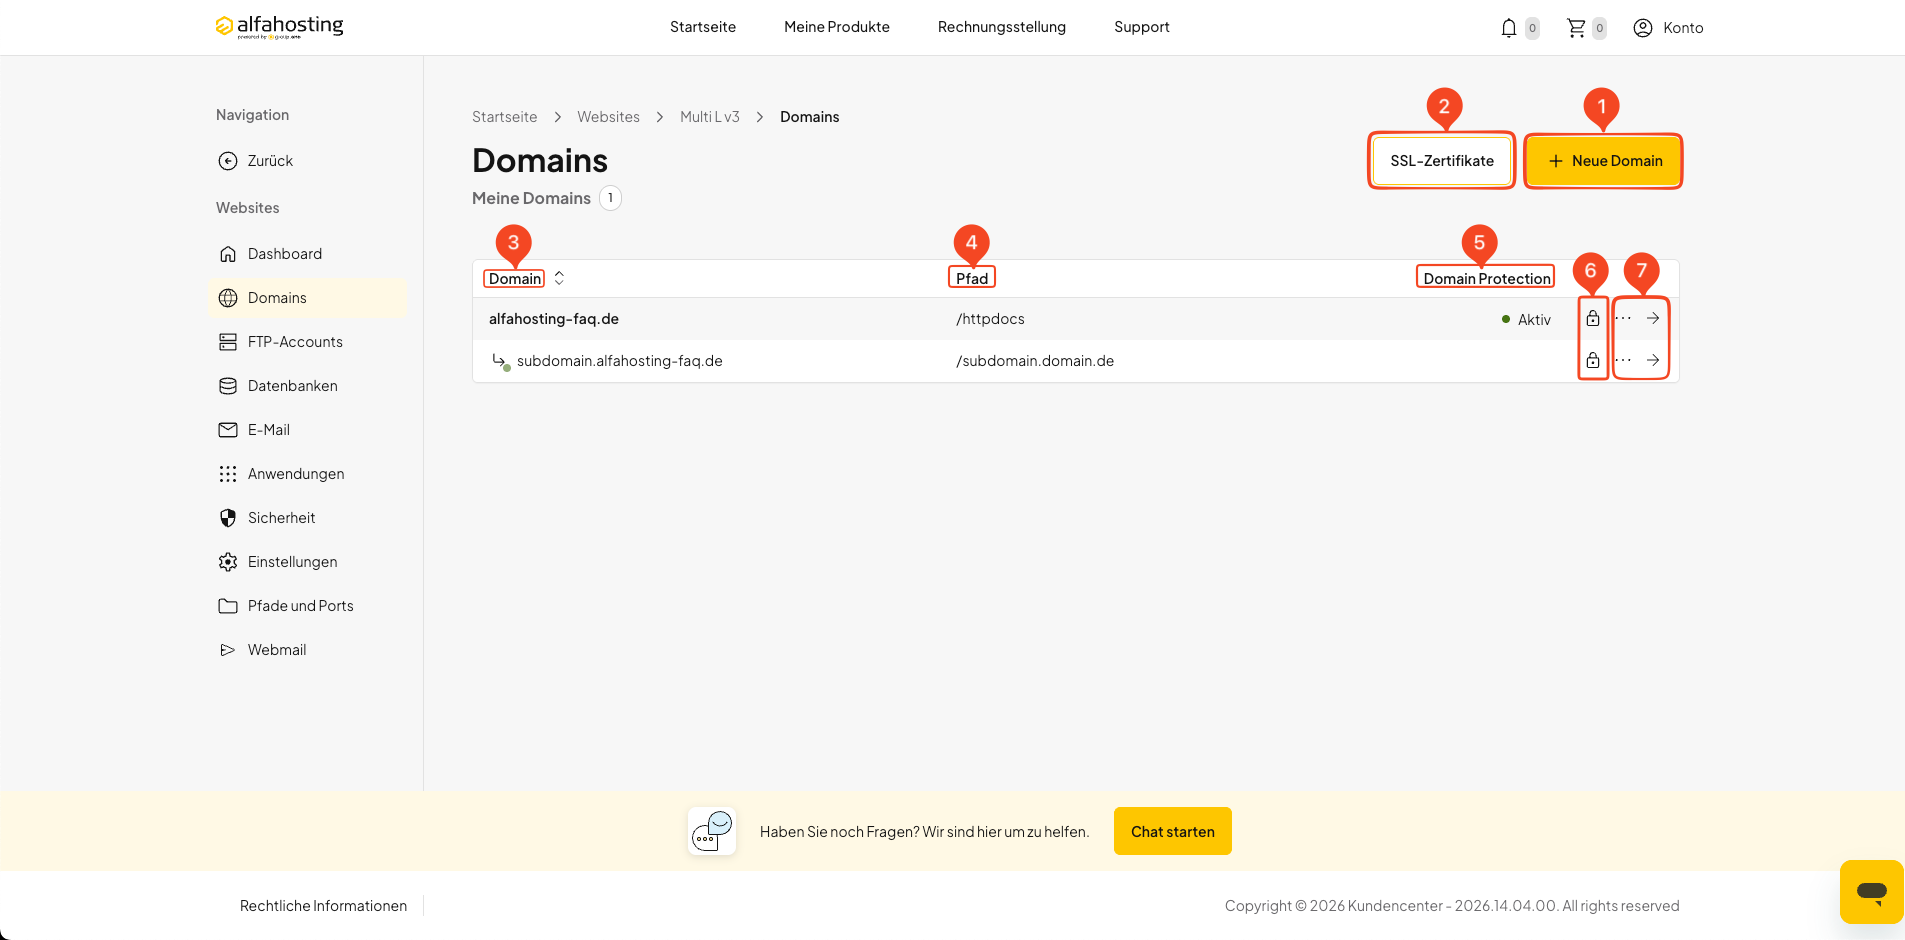This screenshot has height=940, width=1905.
Task: Open Dashboard in the sidebar
Action: tap(308, 254)
